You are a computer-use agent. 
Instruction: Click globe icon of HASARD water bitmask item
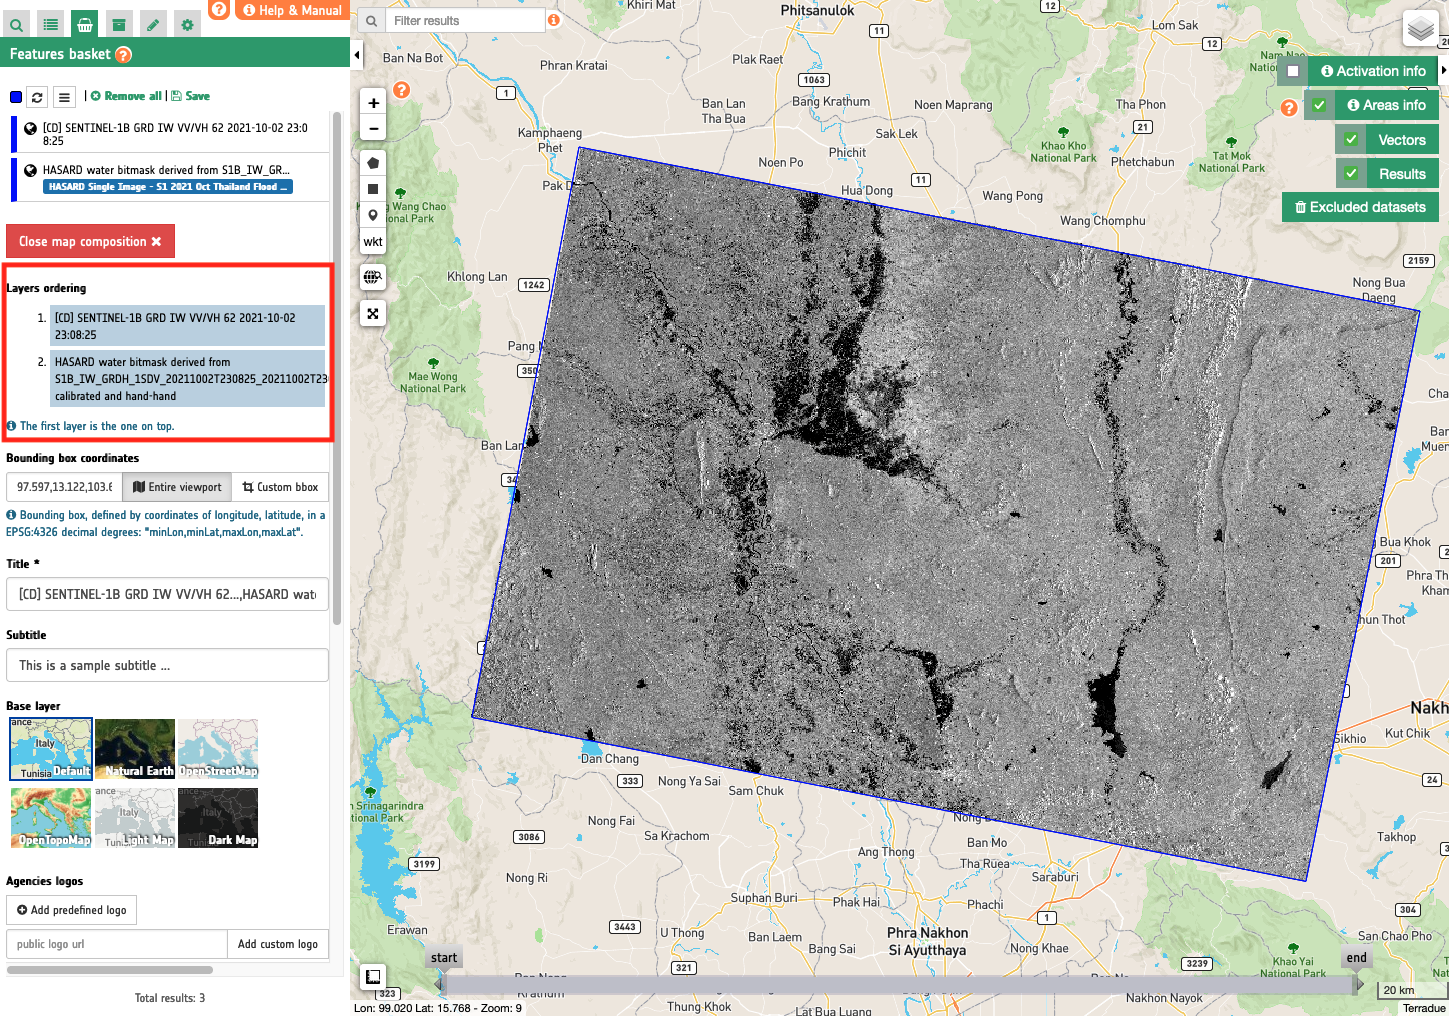pyautogui.click(x=30, y=170)
